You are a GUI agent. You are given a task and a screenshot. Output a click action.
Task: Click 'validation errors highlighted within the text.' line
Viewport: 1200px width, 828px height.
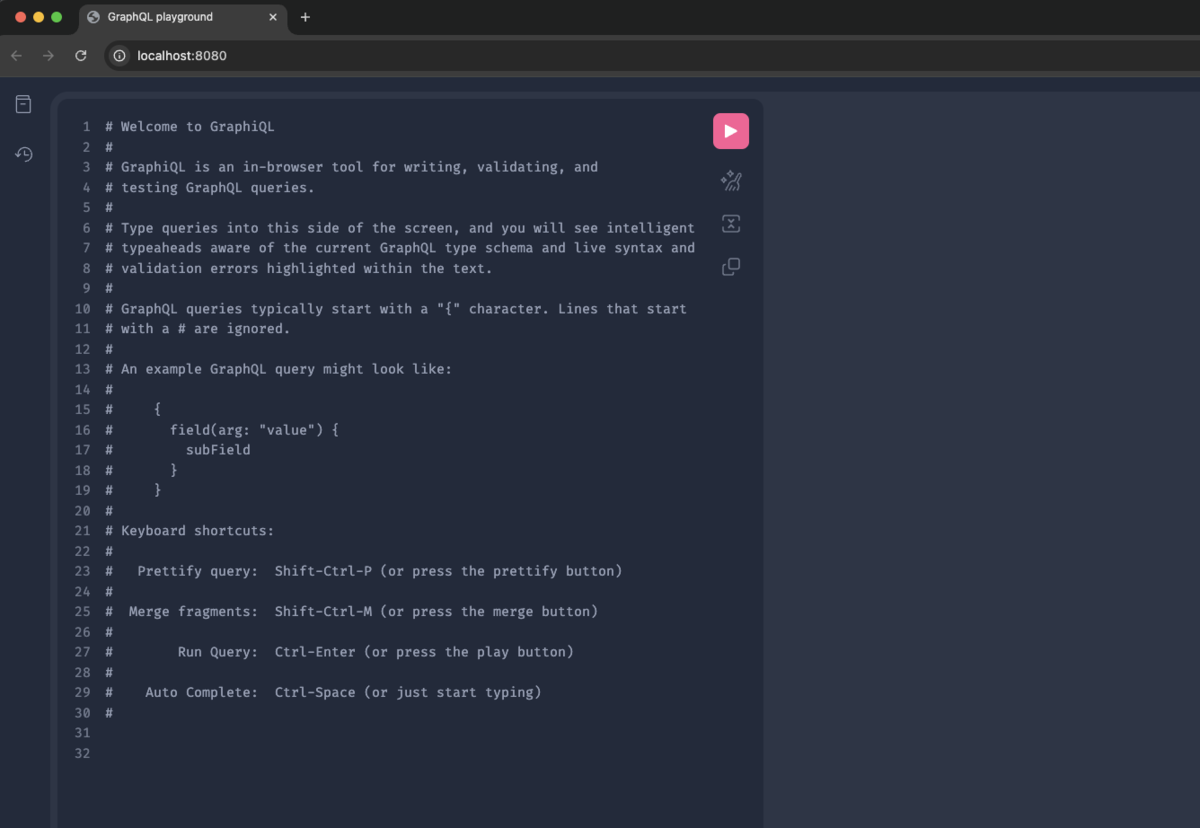(298, 268)
